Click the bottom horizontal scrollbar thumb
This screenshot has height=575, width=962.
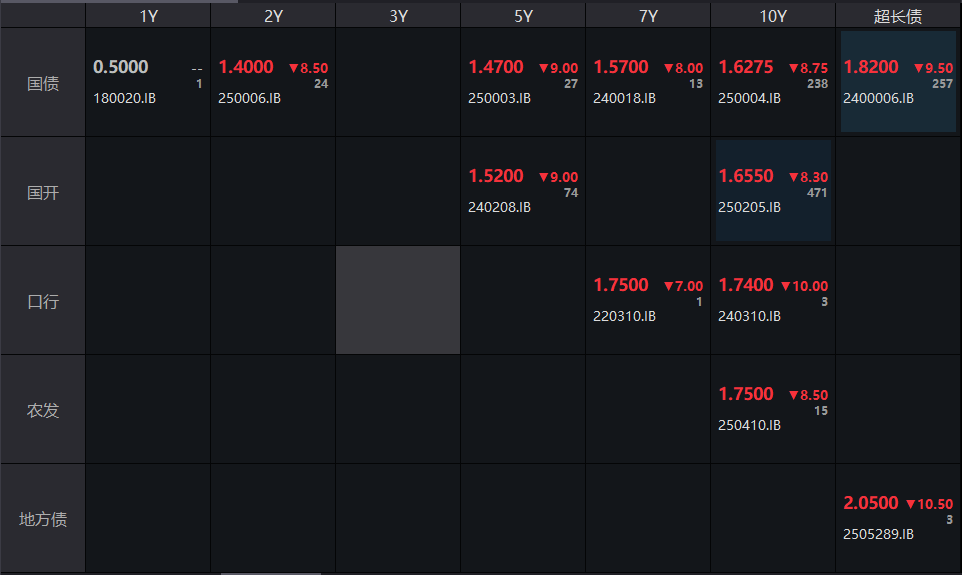pos(270,573)
